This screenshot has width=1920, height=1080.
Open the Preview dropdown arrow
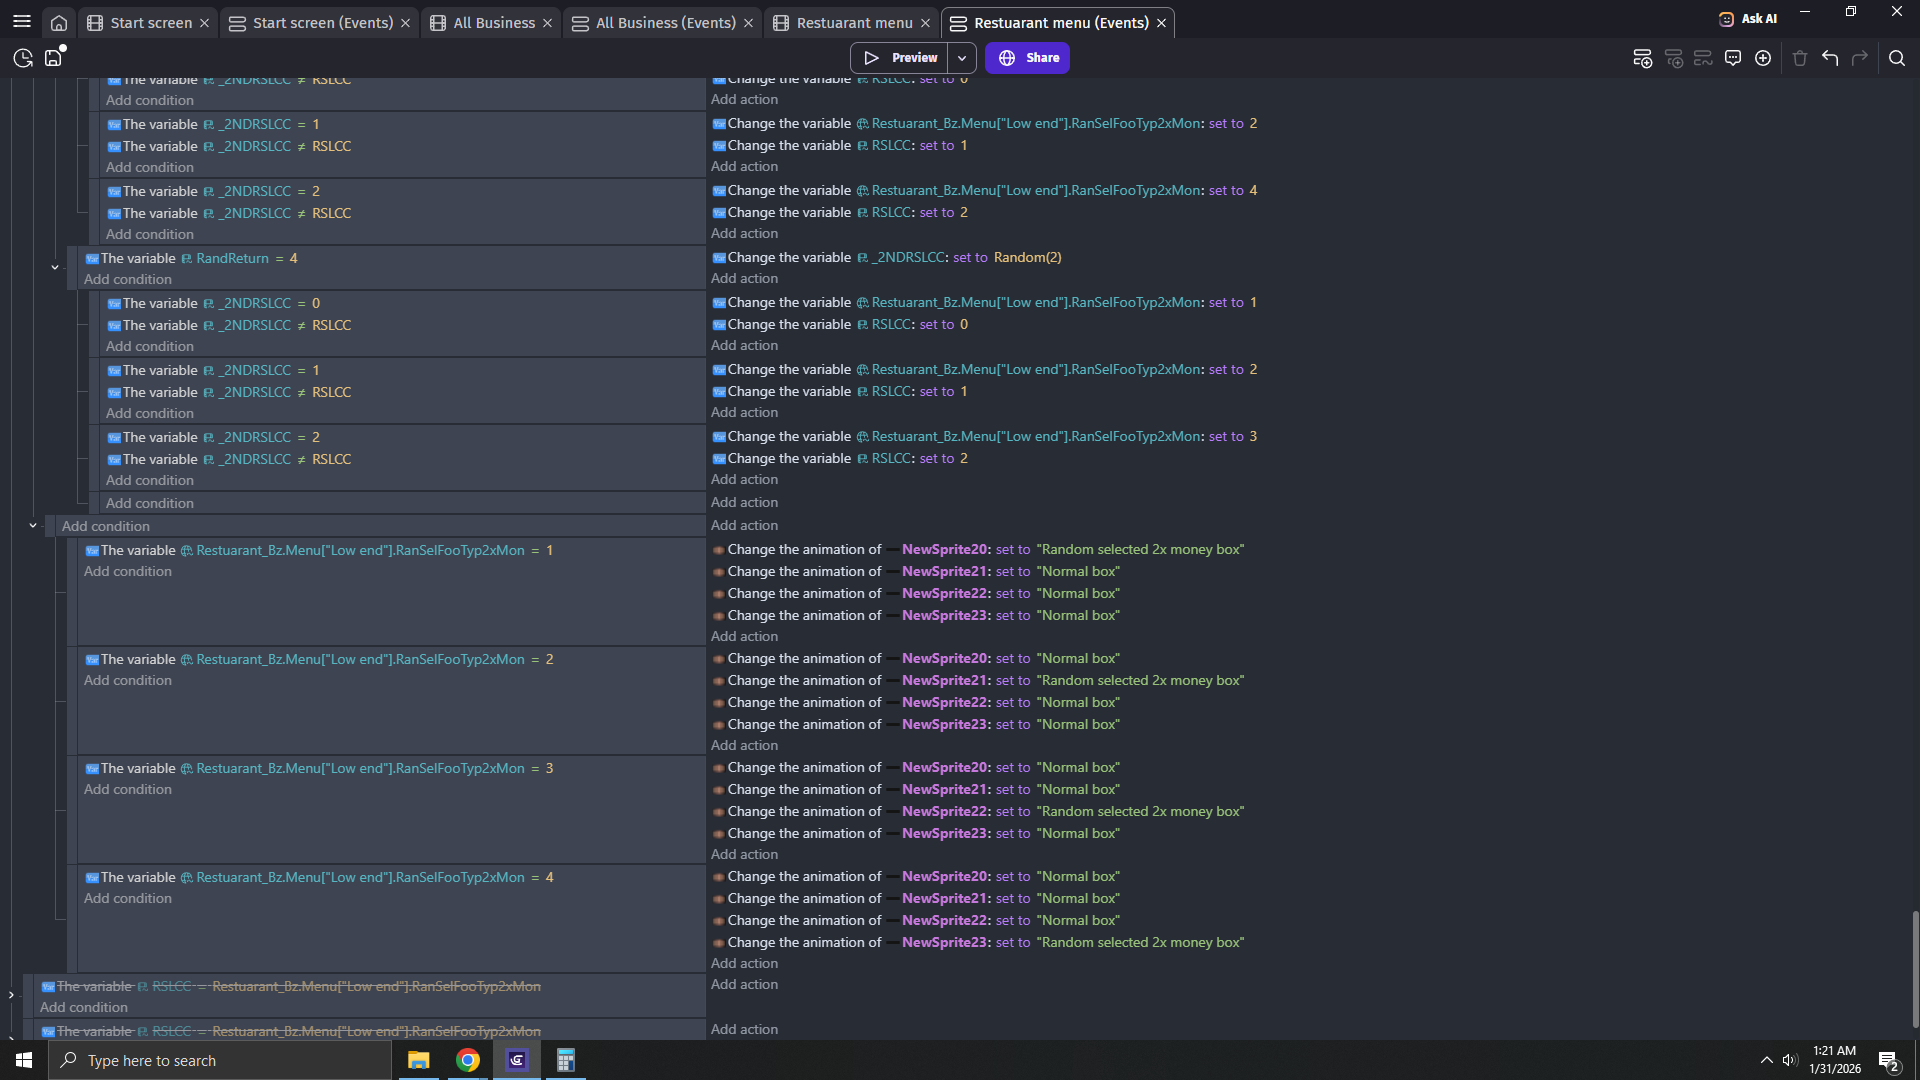tap(962, 58)
